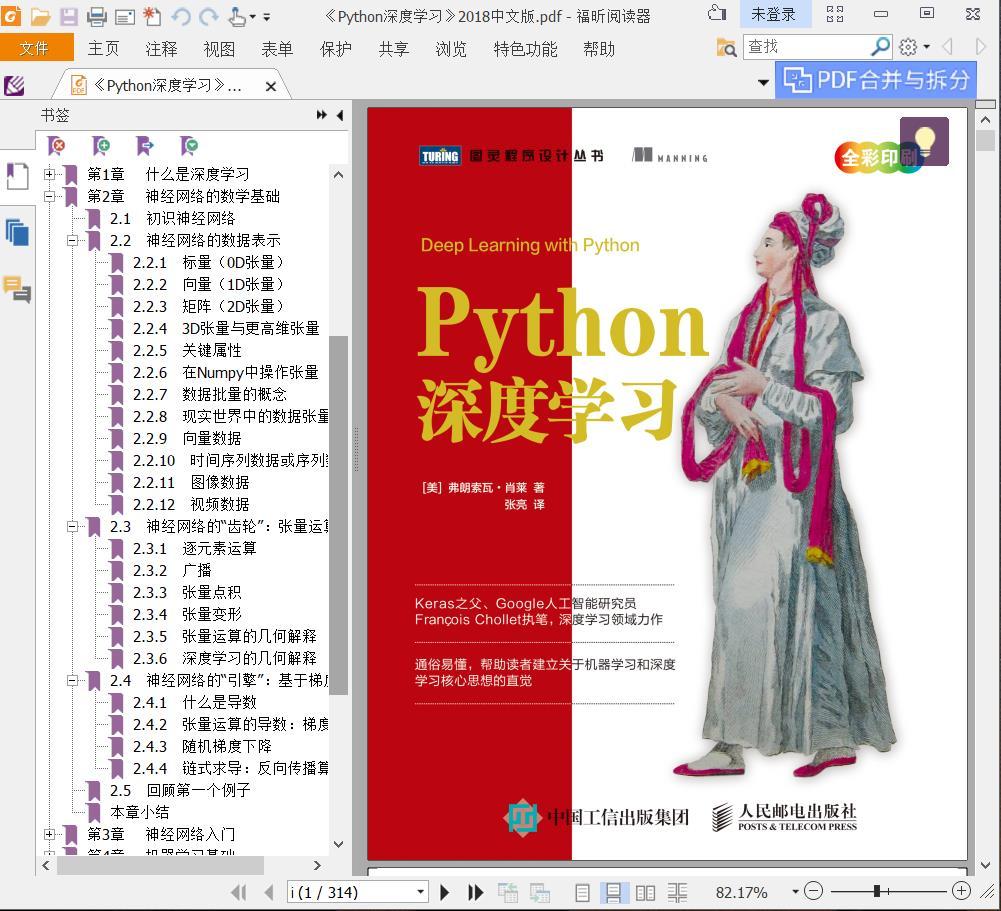Image resolution: width=1001 pixels, height=911 pixels.
Task: Jump to last page button
Action: click(x=475, y=892)
